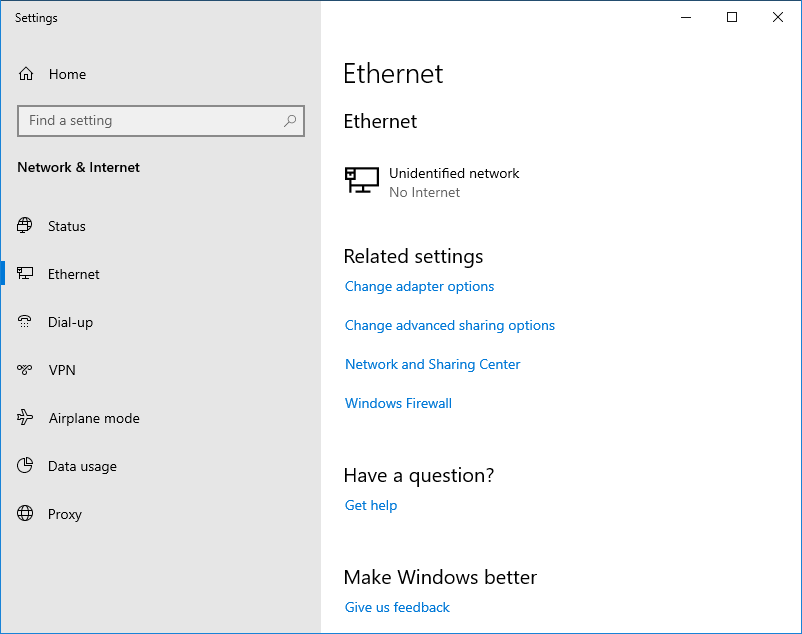Click the Ethernet monitor icon in sidebar
Screen dimensions: 802x634
coord(25,274)
